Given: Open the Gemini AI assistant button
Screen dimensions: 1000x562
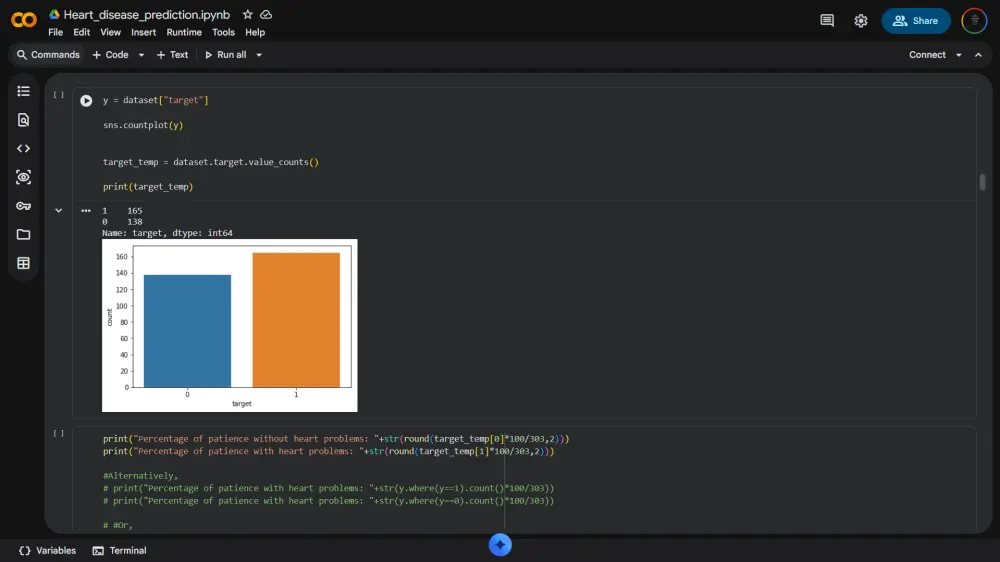Looking at the screenshot, I should pyautogui.click(x=500, y=545).
